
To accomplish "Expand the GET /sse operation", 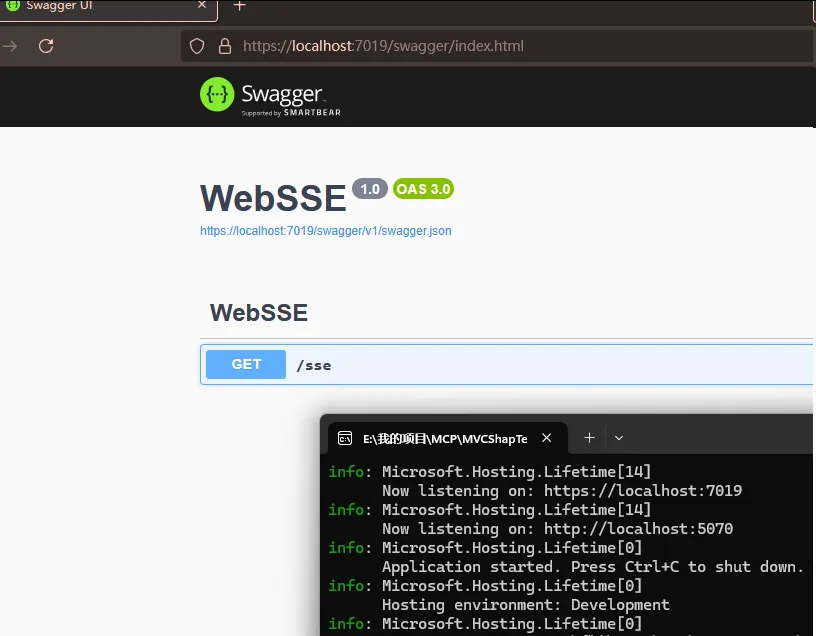I will (x=506, y=364).
